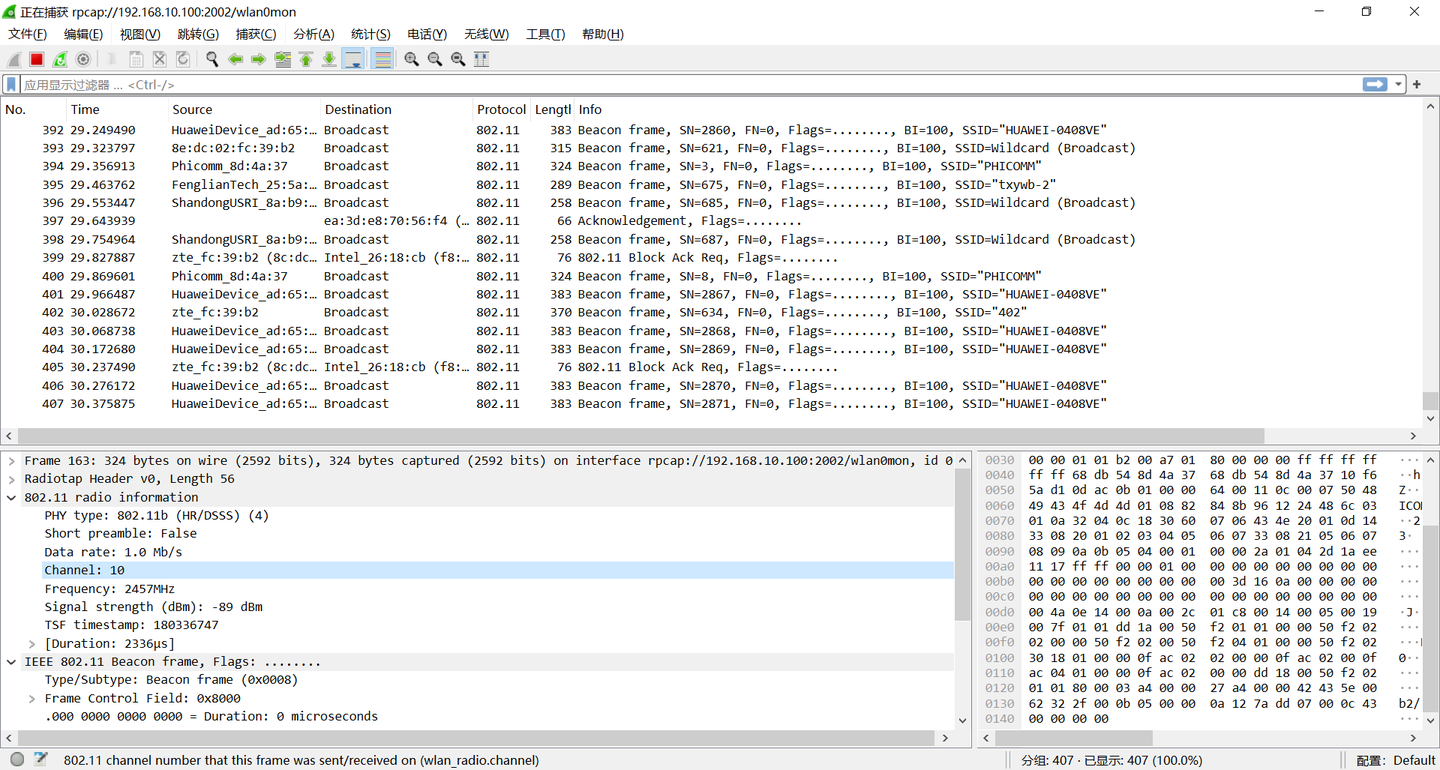This screenshot has height=770, width=1440.
Task: Select packet 395 from FenglianTech
Action: coord(711,185)
